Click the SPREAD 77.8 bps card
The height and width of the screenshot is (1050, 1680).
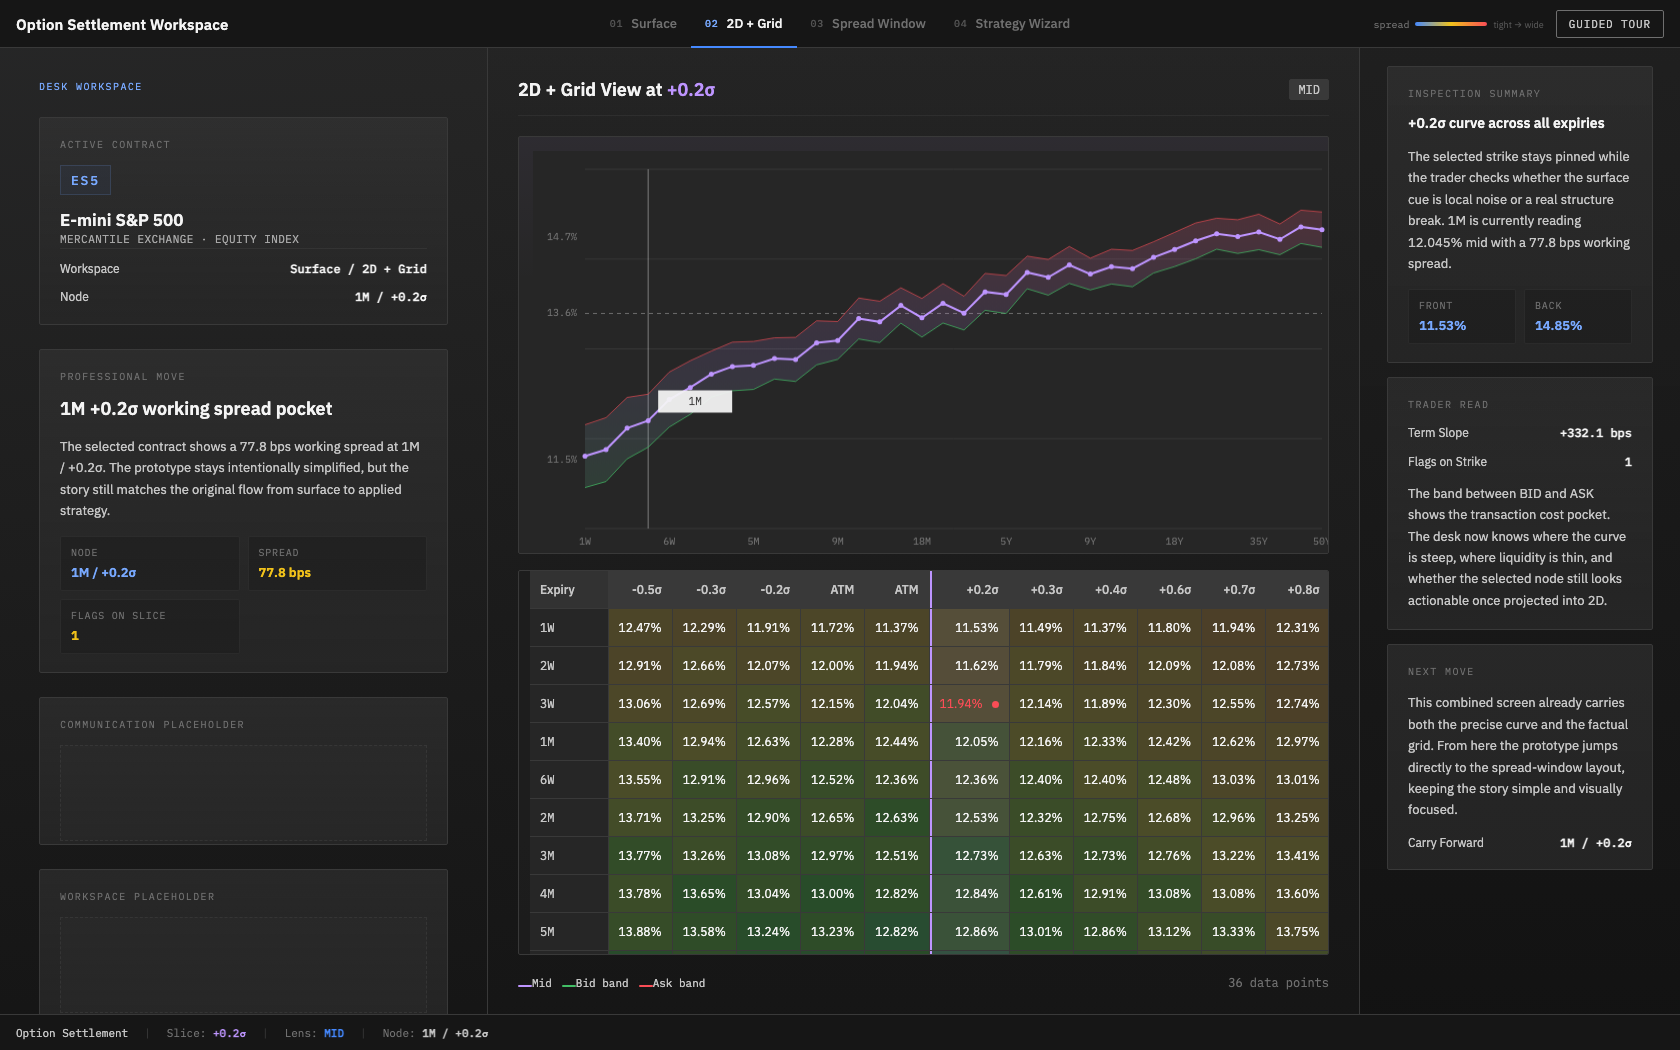click(x=337, y=563)
